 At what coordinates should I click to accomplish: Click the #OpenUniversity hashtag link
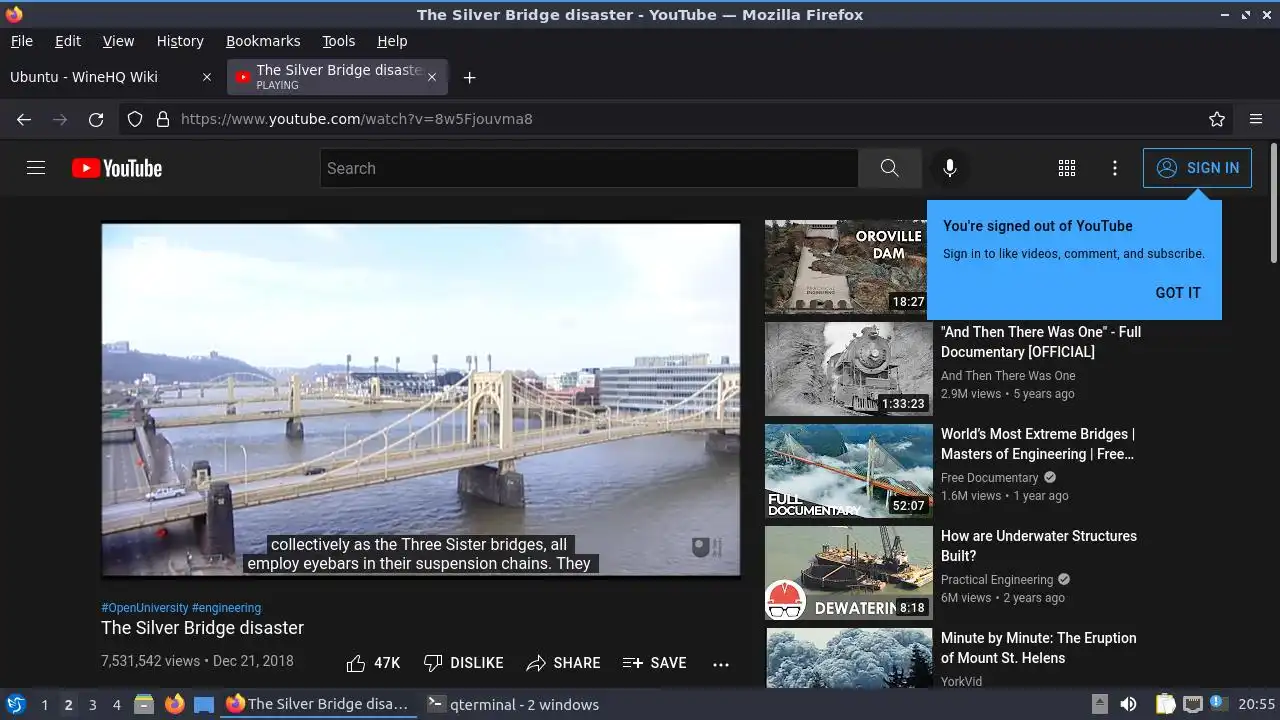145,607
